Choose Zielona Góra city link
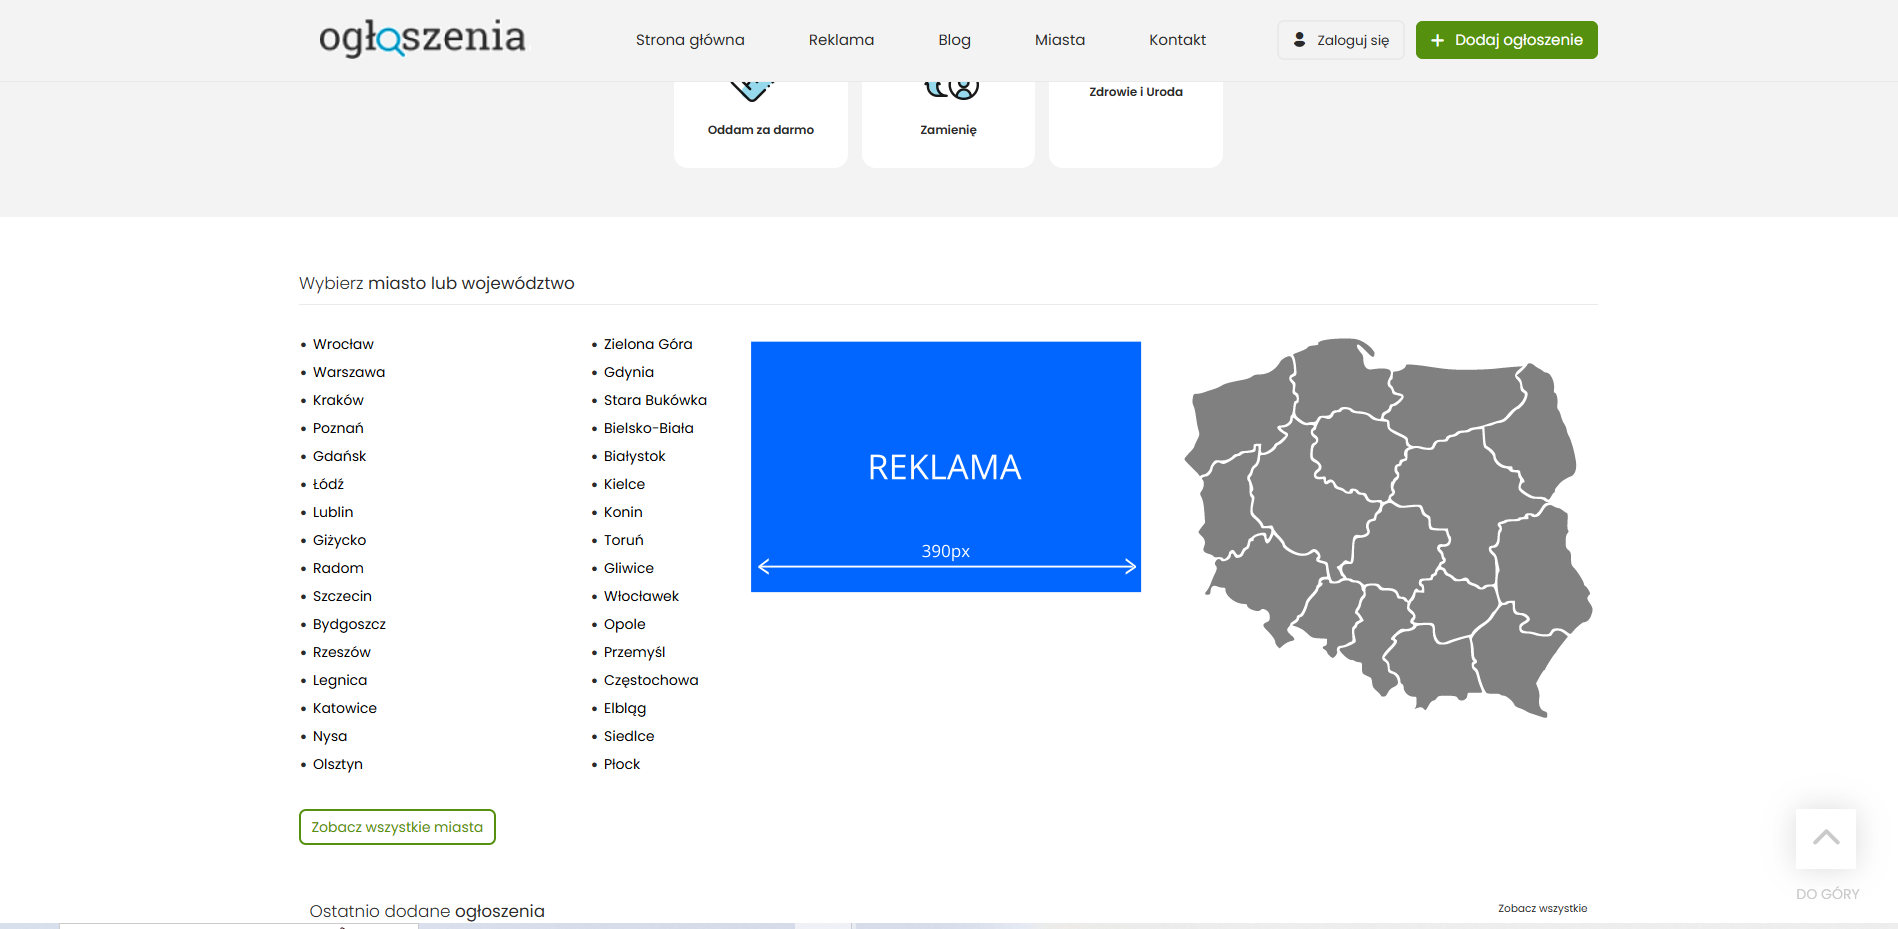This screenshot has height=929, width=1898. tap(647, 344)
